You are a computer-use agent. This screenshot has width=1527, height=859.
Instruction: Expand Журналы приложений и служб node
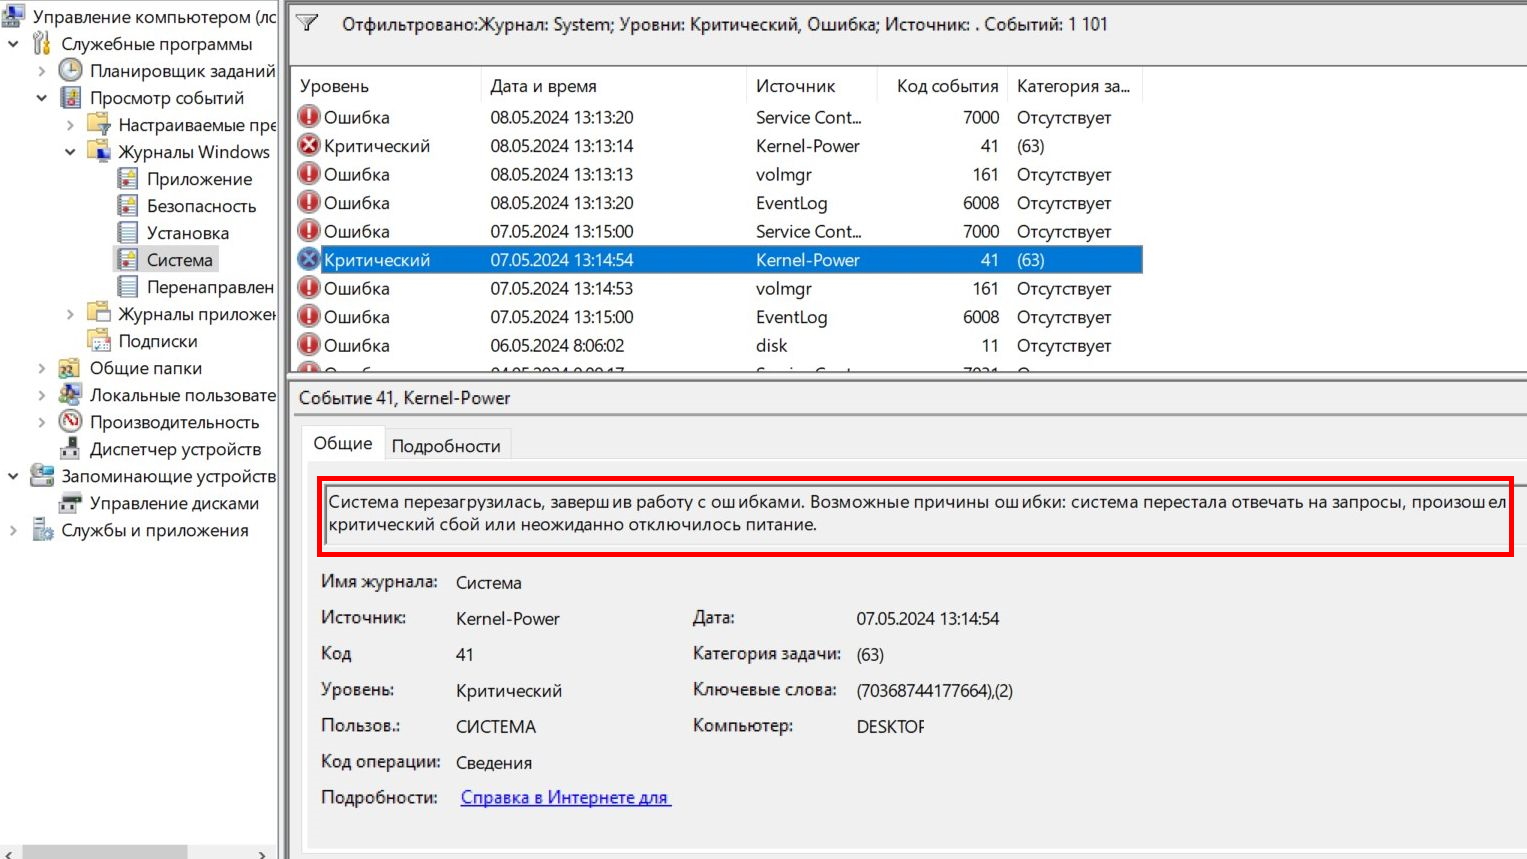(x=70, y=314)
